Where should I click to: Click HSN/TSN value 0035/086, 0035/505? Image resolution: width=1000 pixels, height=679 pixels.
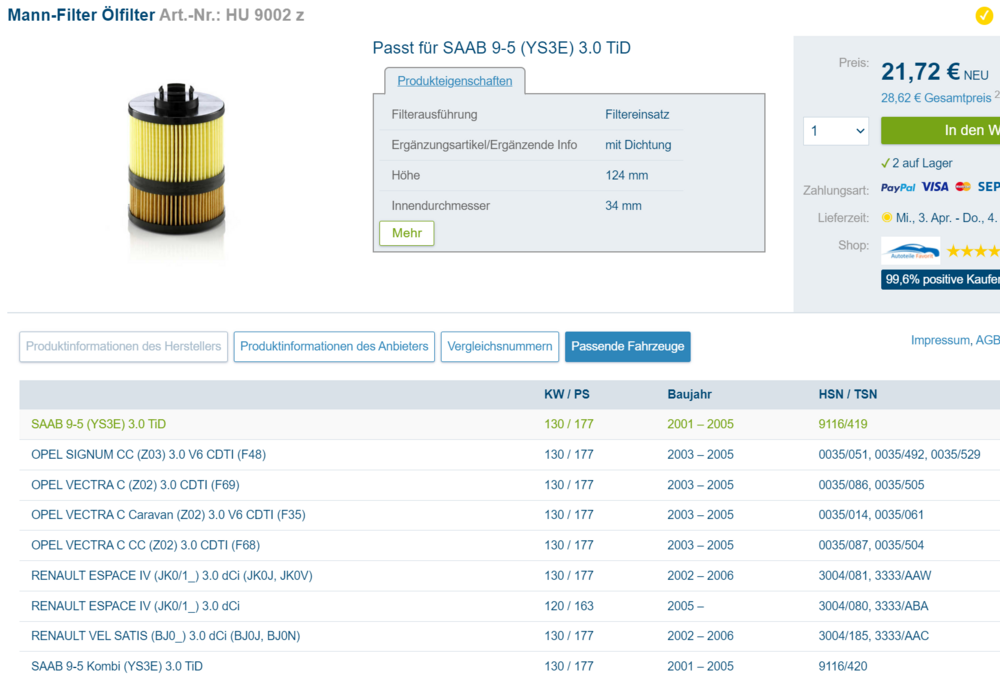[871, 485]
